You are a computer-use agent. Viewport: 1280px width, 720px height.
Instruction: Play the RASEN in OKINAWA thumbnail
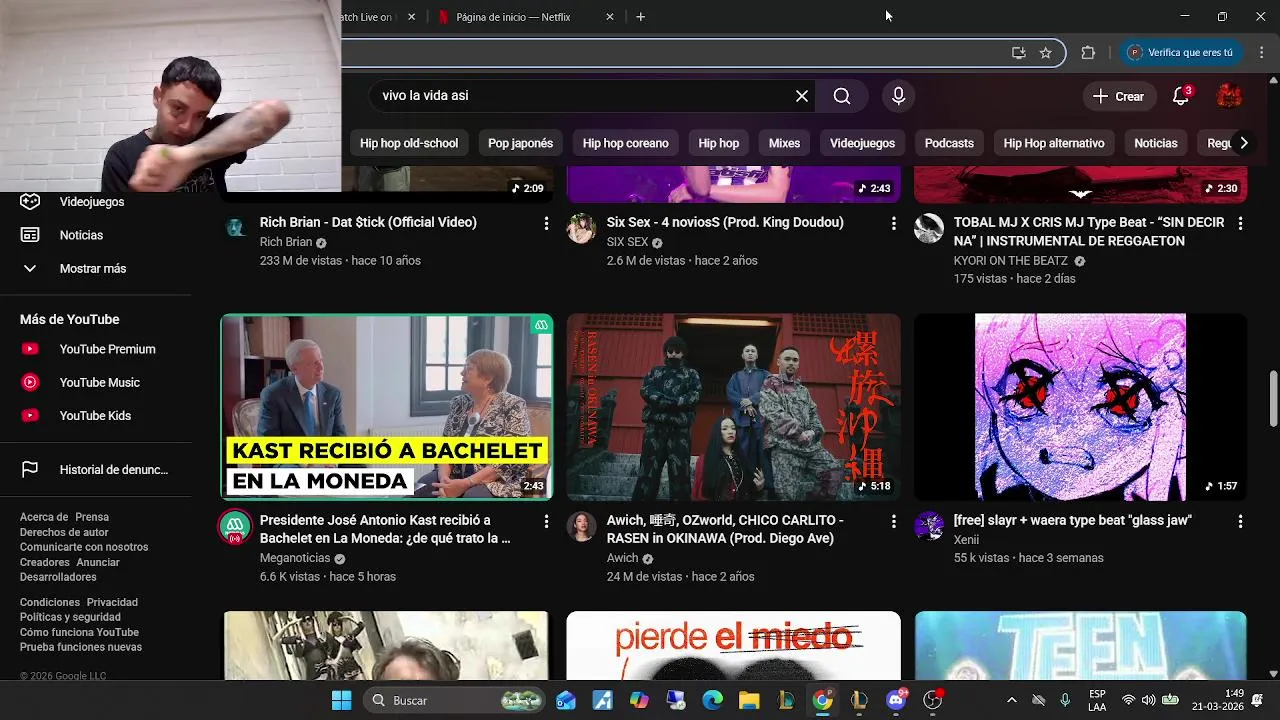tap(734, 407)
